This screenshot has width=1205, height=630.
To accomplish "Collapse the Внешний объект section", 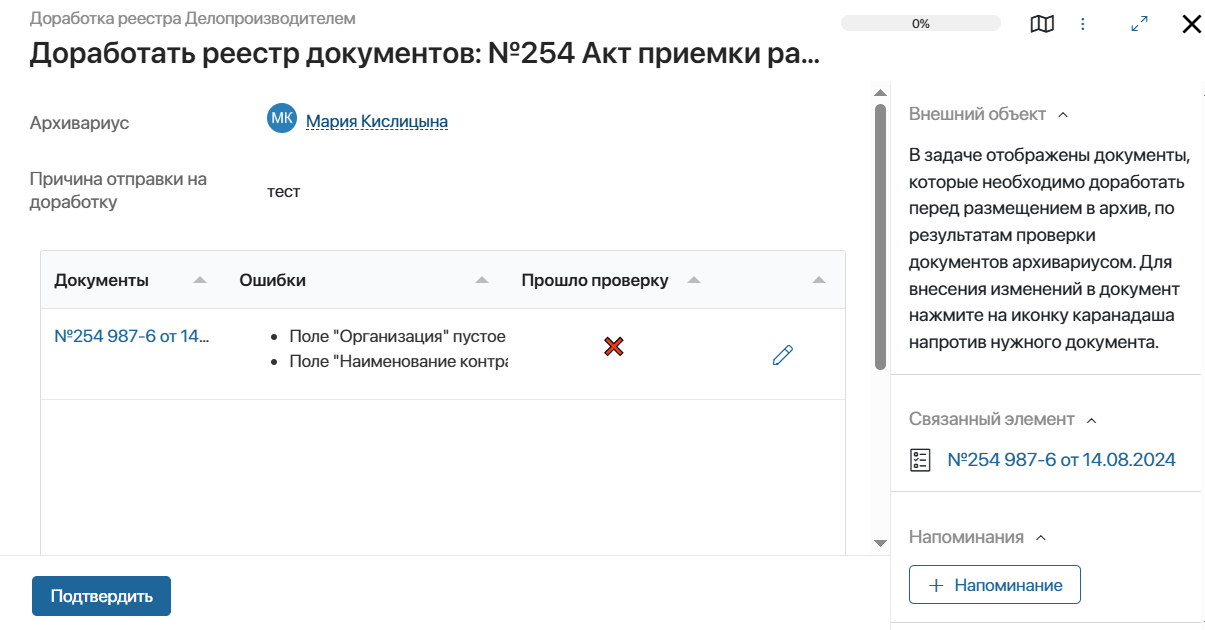I will 1064,113.
